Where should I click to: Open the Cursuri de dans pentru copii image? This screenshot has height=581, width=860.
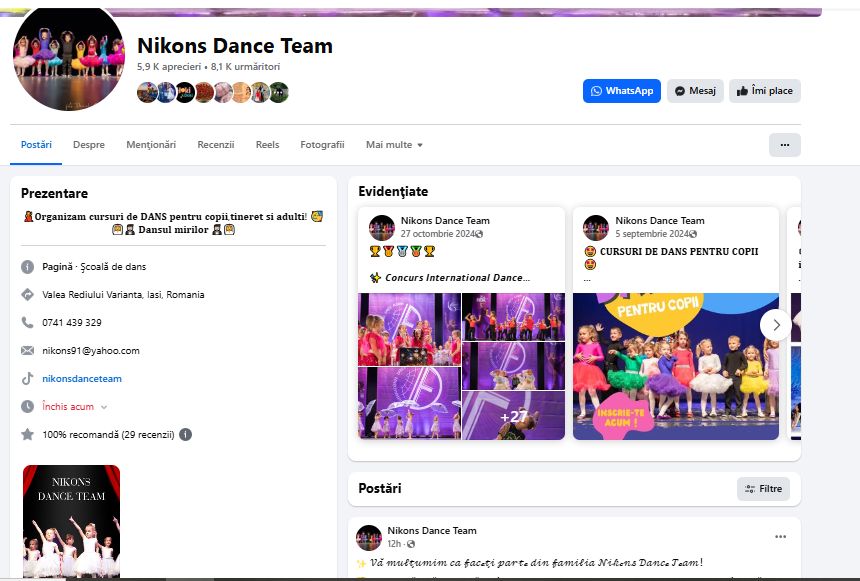(676, 366)
